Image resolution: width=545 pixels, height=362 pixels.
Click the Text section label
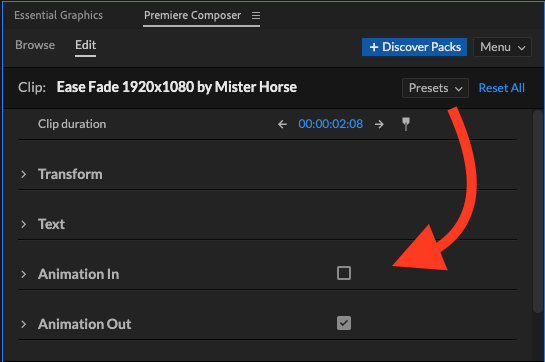(51, 224)
